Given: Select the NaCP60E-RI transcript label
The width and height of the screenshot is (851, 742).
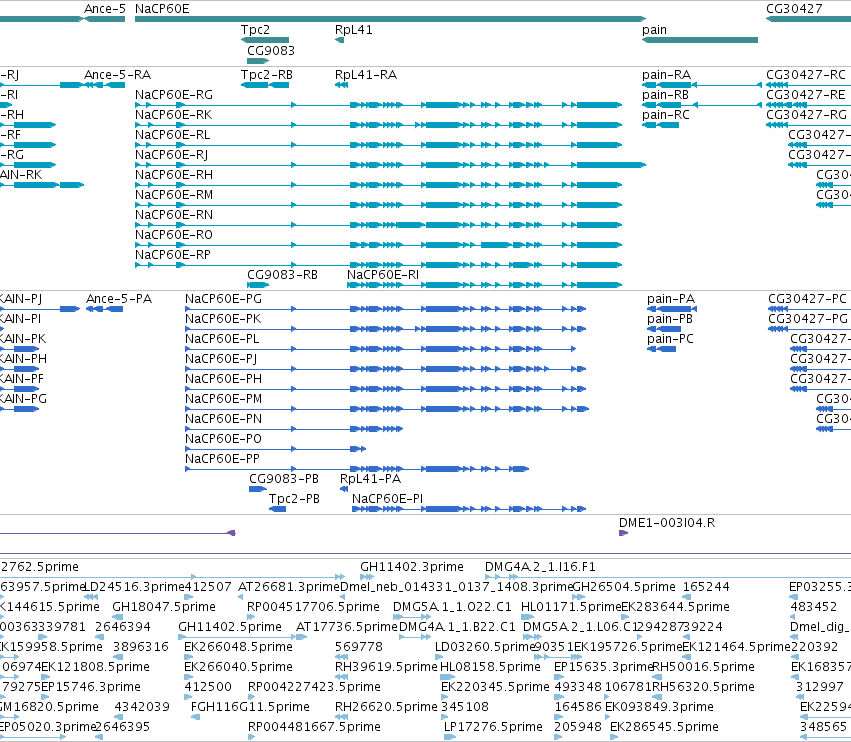Looking at the screenshot, I should [x=383, y=275].
